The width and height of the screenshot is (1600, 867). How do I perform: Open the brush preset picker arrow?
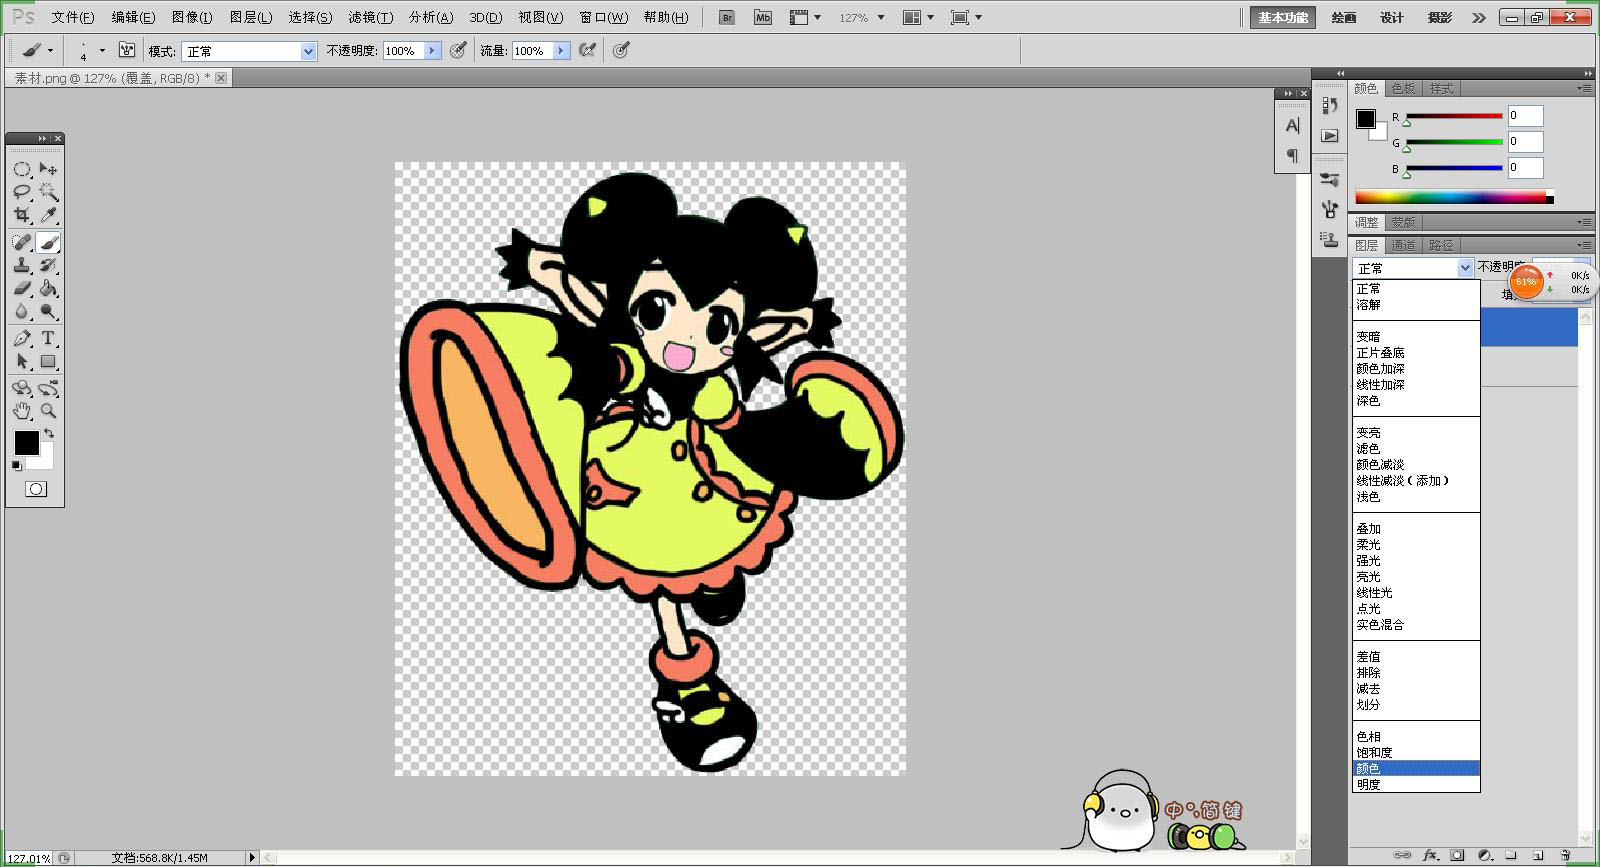(x=102, y=50)
